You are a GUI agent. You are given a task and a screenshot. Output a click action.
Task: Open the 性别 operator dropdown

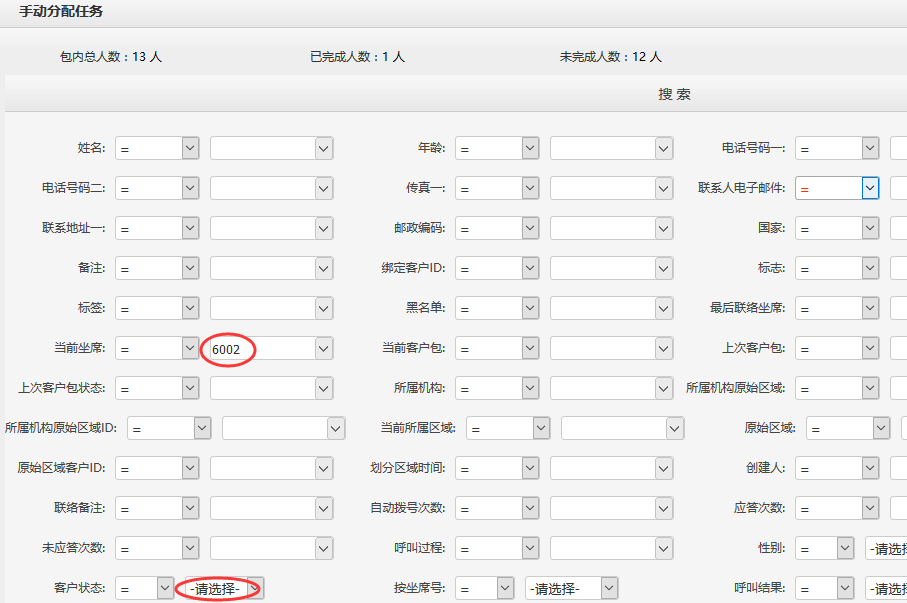(824, 548)
